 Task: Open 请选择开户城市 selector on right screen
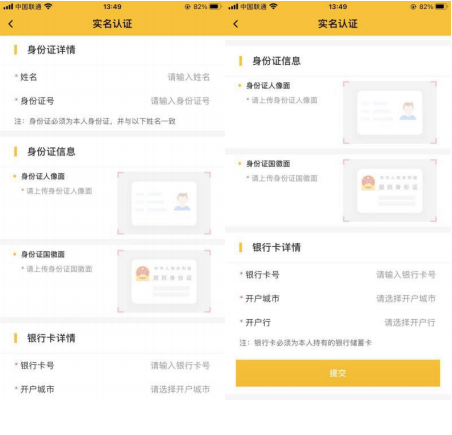click(406, 299)
